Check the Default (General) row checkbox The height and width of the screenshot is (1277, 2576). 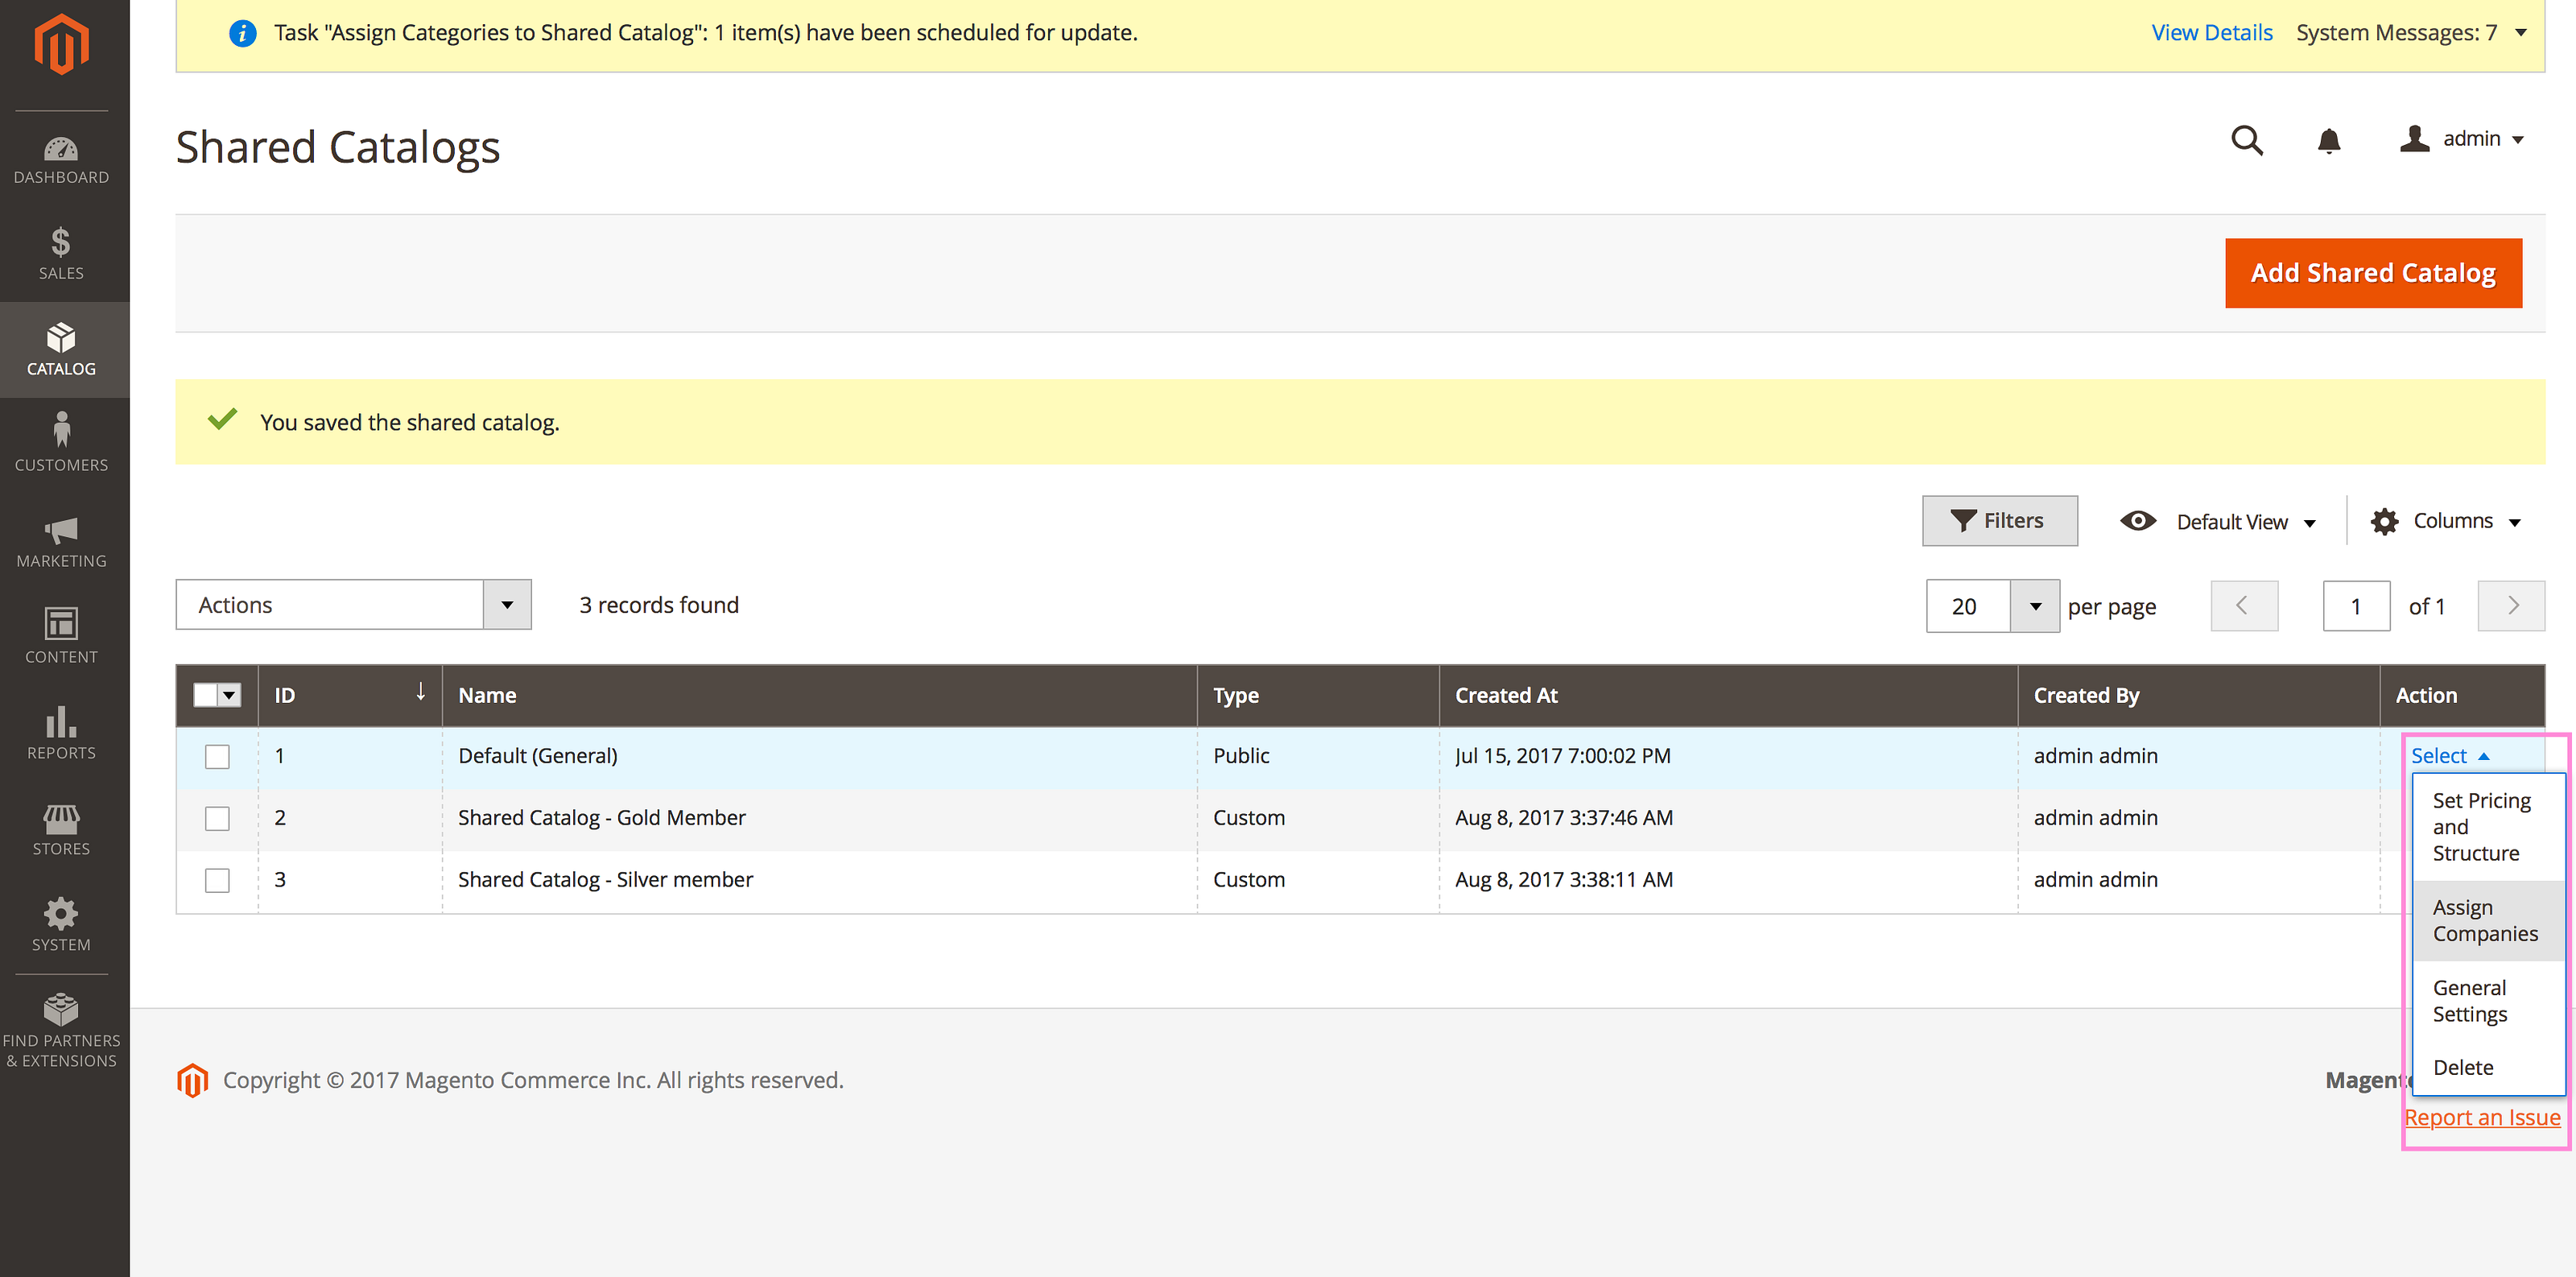(217, 756)
